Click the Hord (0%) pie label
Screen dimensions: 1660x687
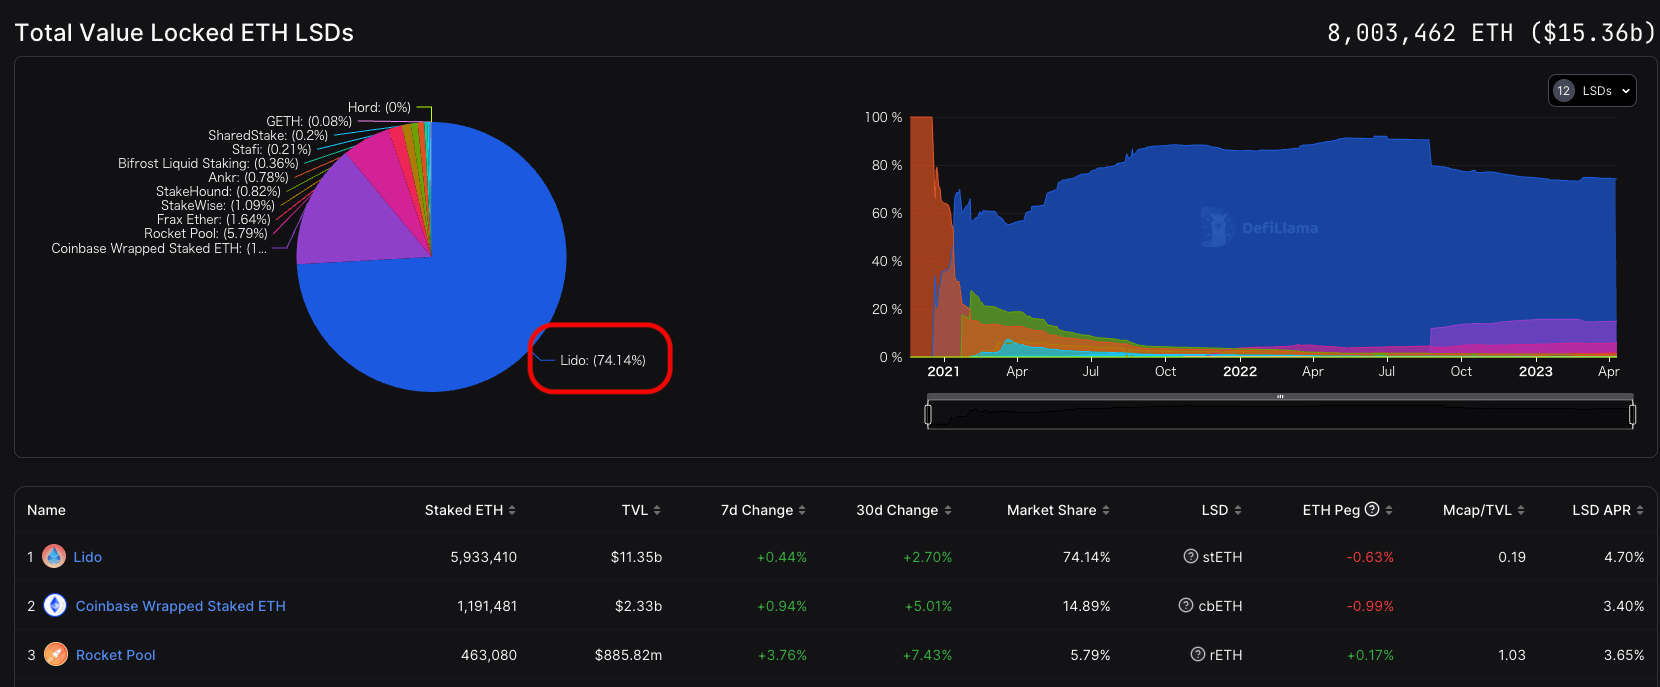tap(380, 107)
